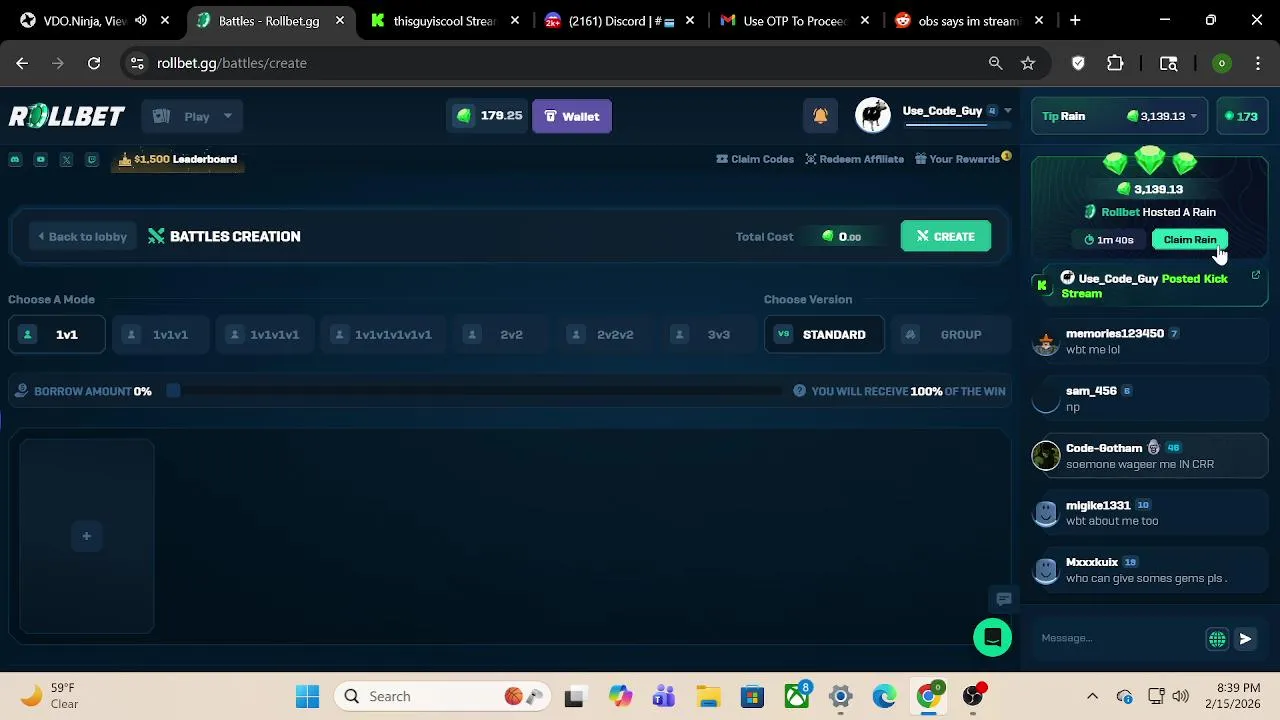1280x720 pixels.
Task: Select the 2v2v2 battle mode
Action: [605, 334]
